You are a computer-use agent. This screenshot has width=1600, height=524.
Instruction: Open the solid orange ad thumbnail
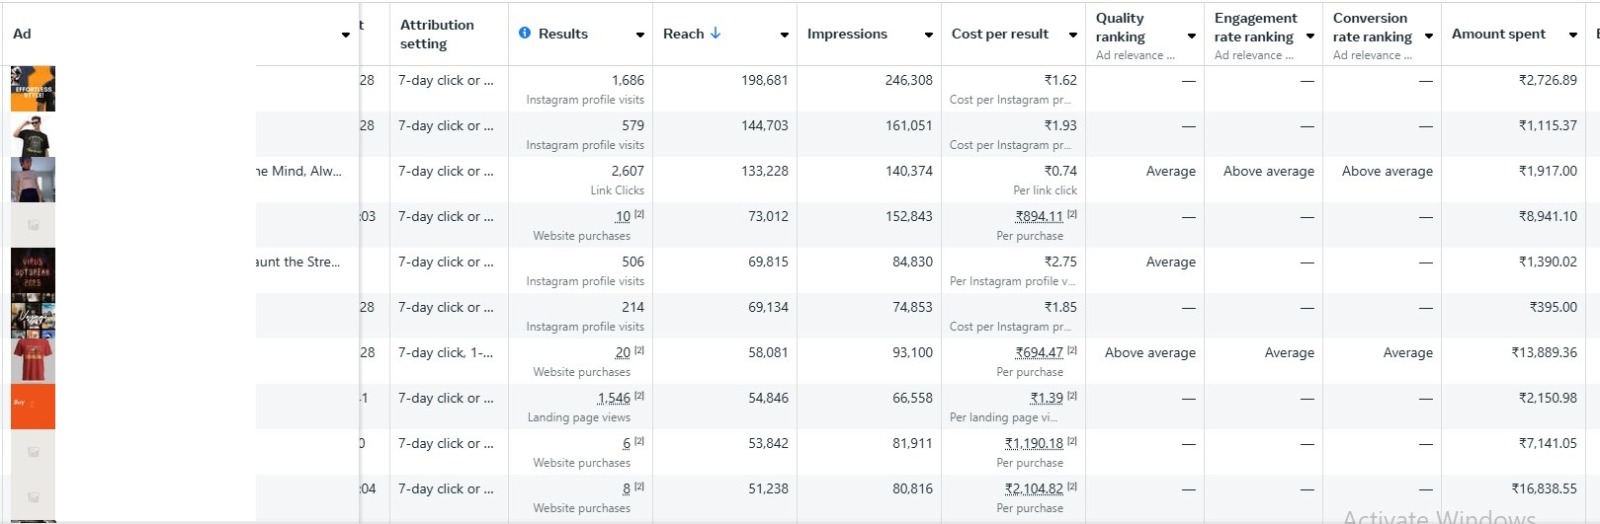tap(33, 406)
